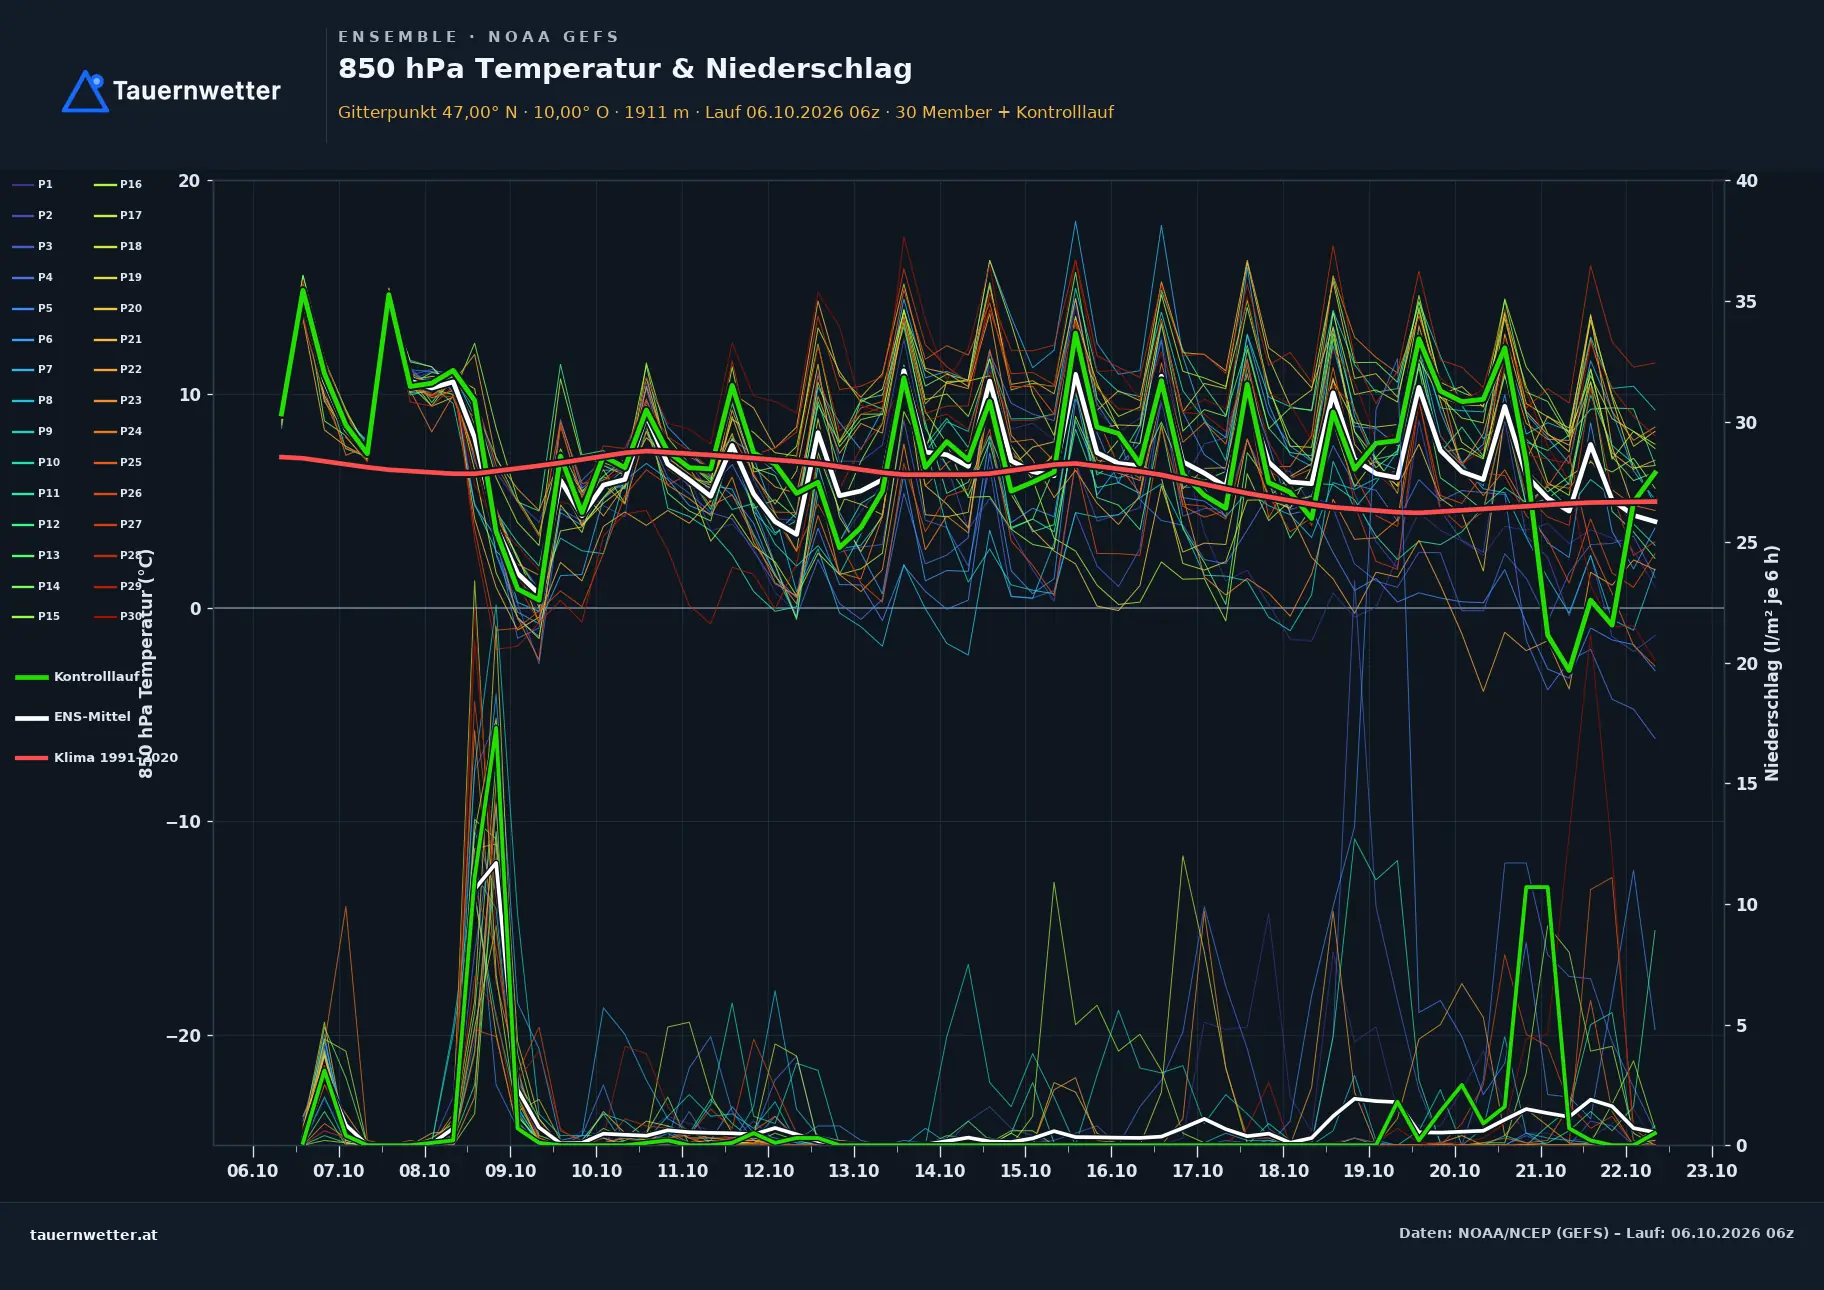This screenshot has height=1290, width=1824.
Task: Click the 12.10 date tick label
Action: coord(768,1171)
